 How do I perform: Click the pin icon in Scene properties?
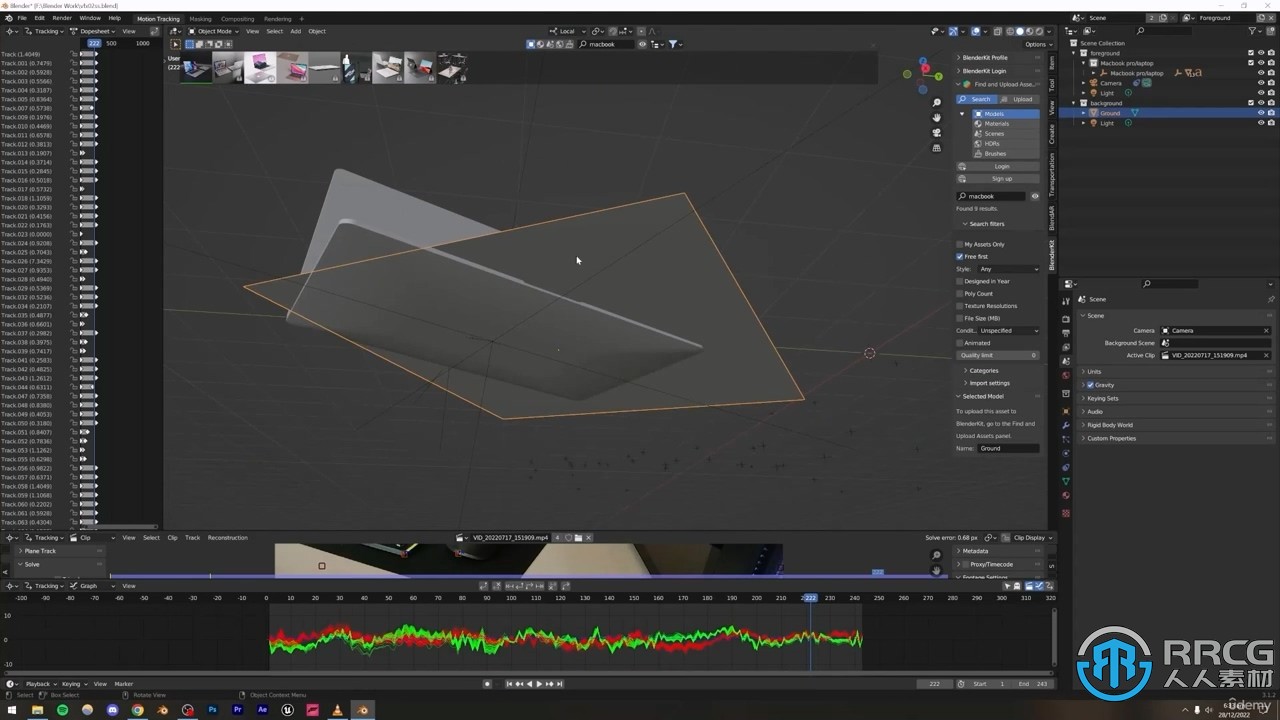(1271, 299)
